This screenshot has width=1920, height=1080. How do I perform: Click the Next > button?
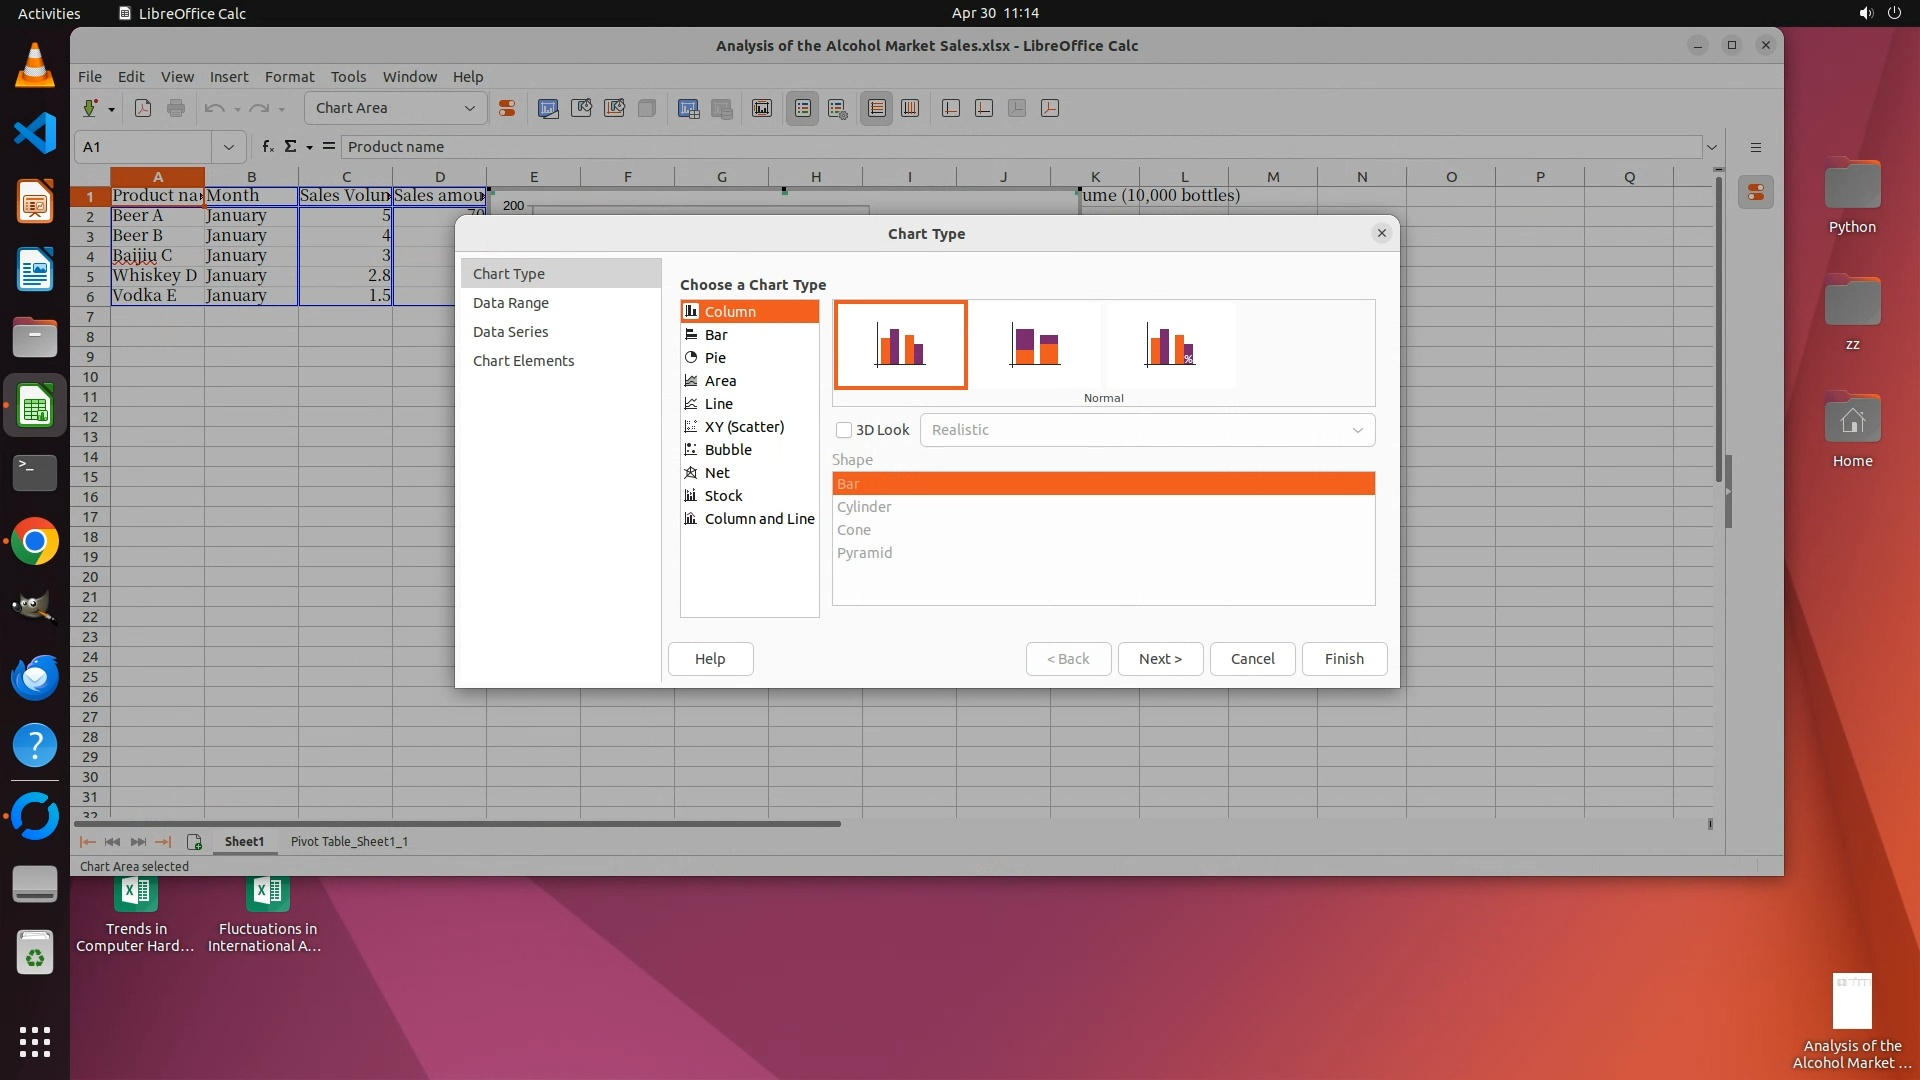(1160, 659)
